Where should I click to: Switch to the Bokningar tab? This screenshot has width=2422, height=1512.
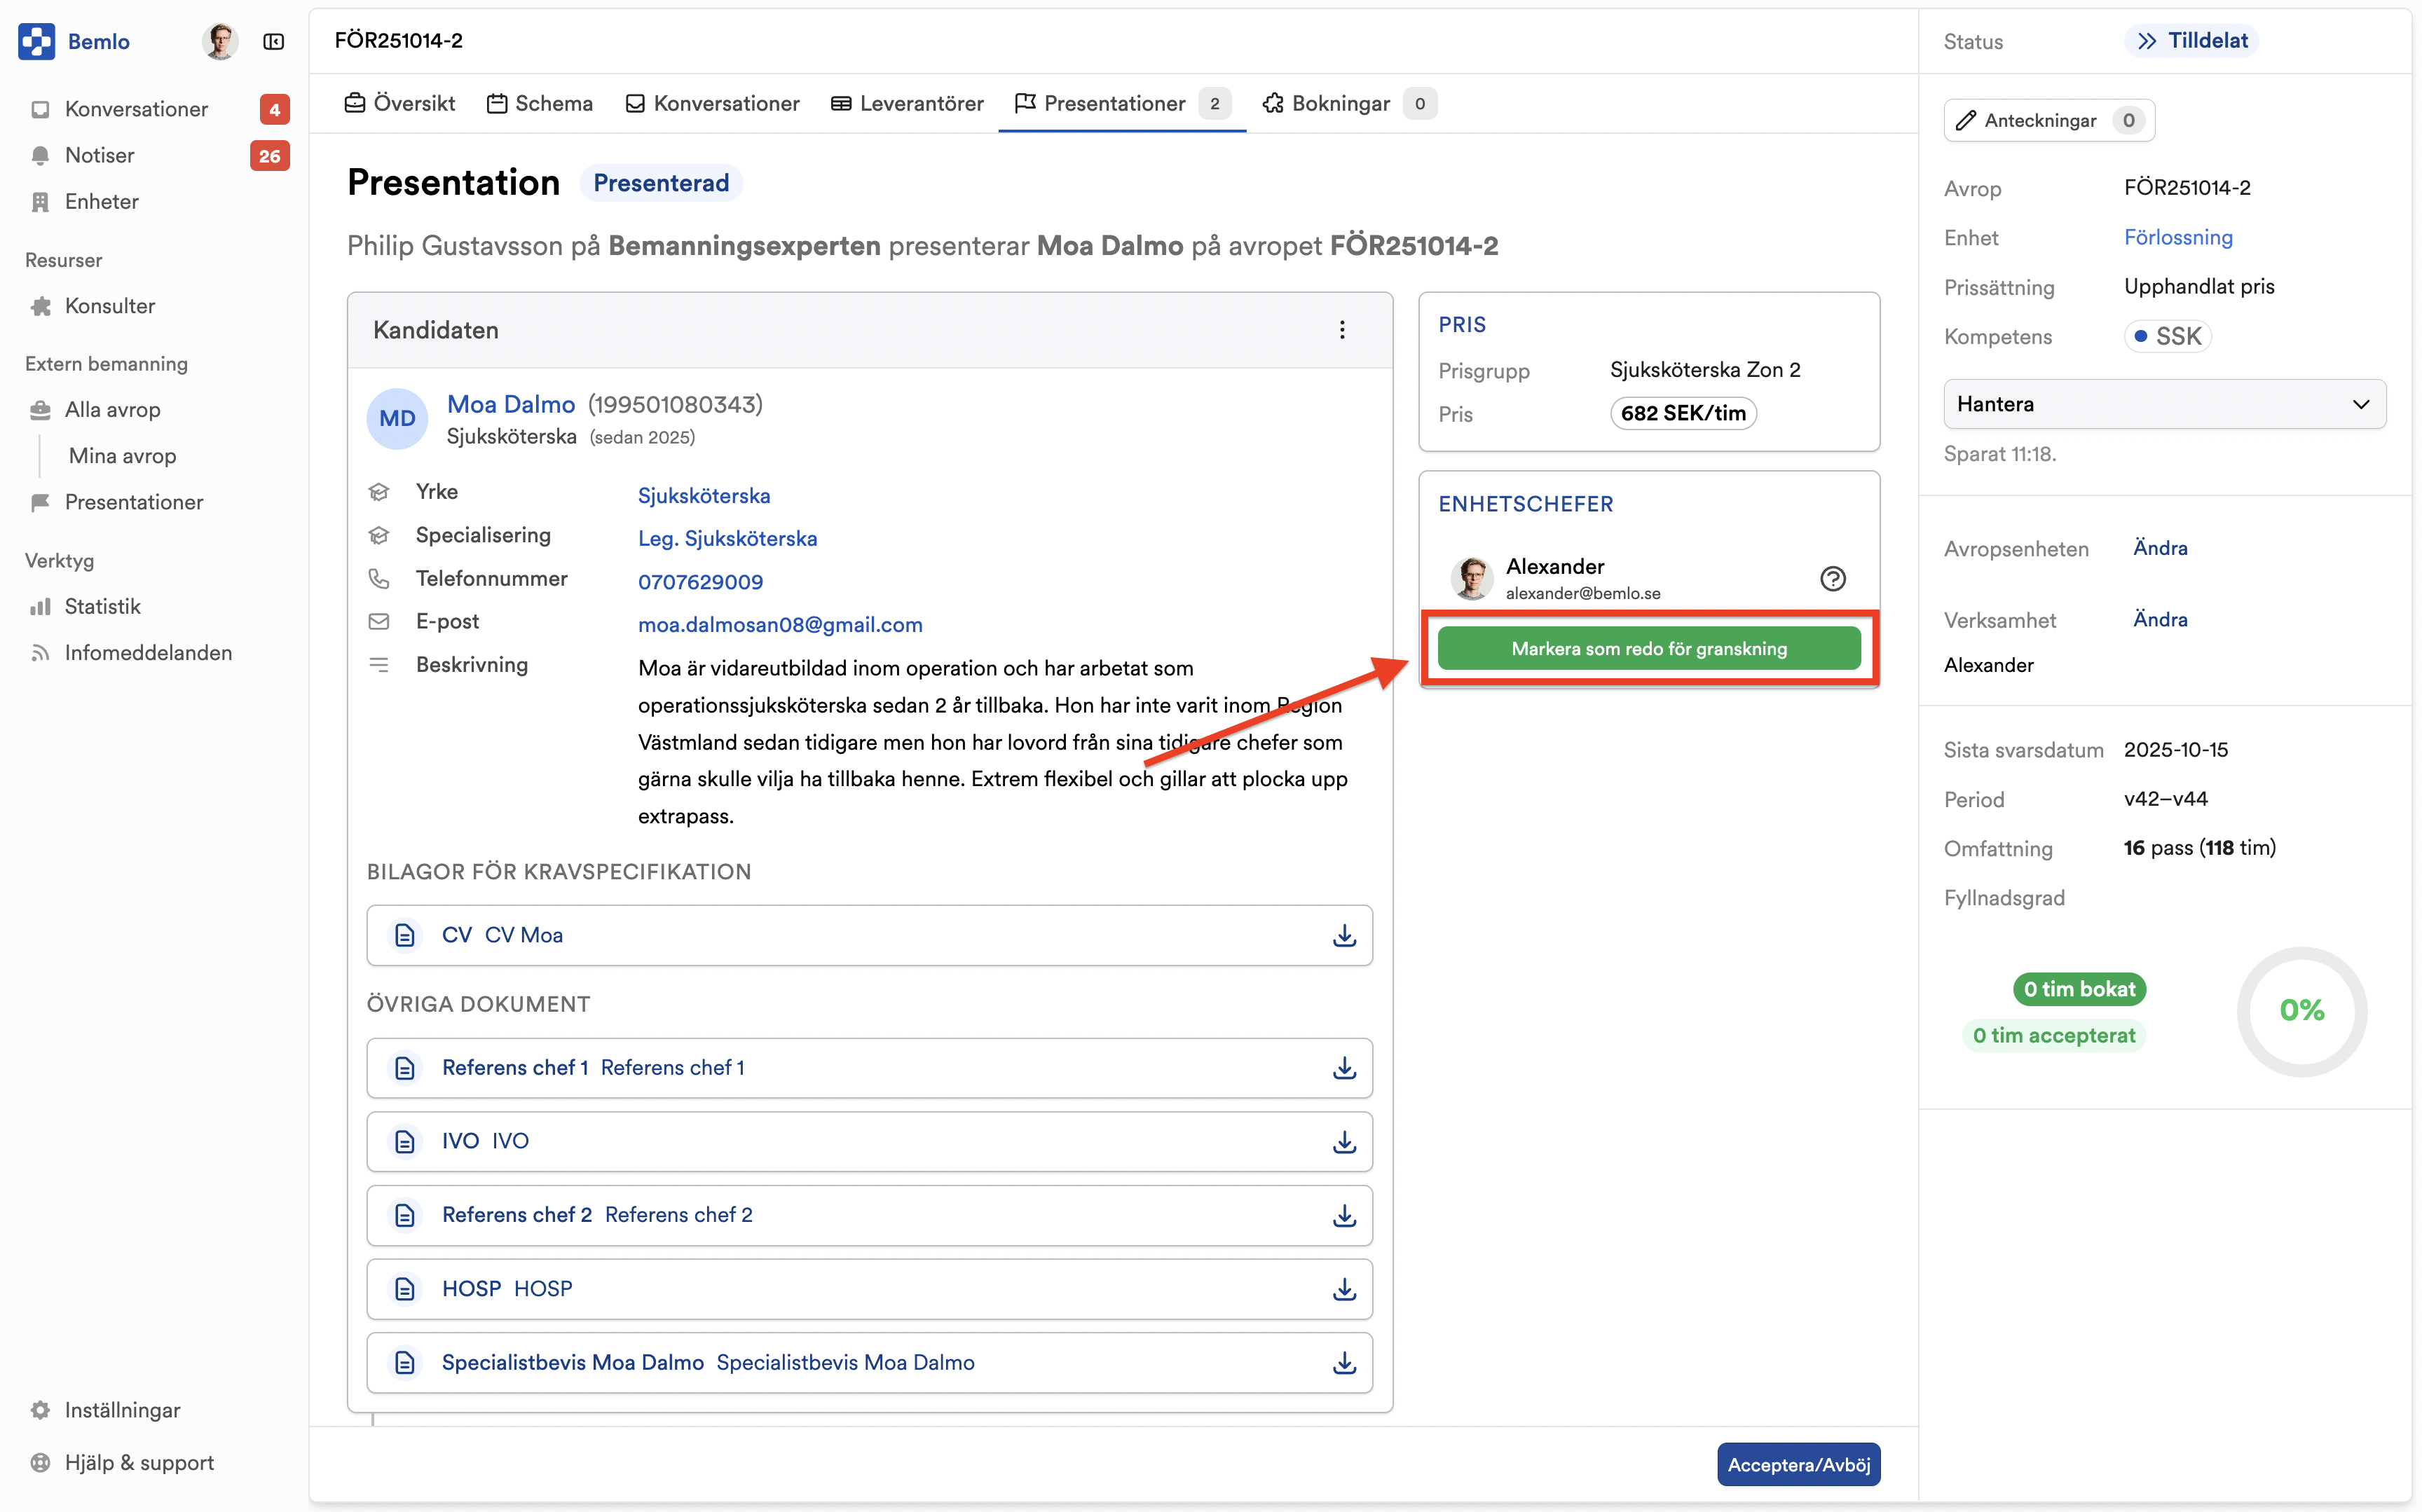click(x=1349, y=103)
